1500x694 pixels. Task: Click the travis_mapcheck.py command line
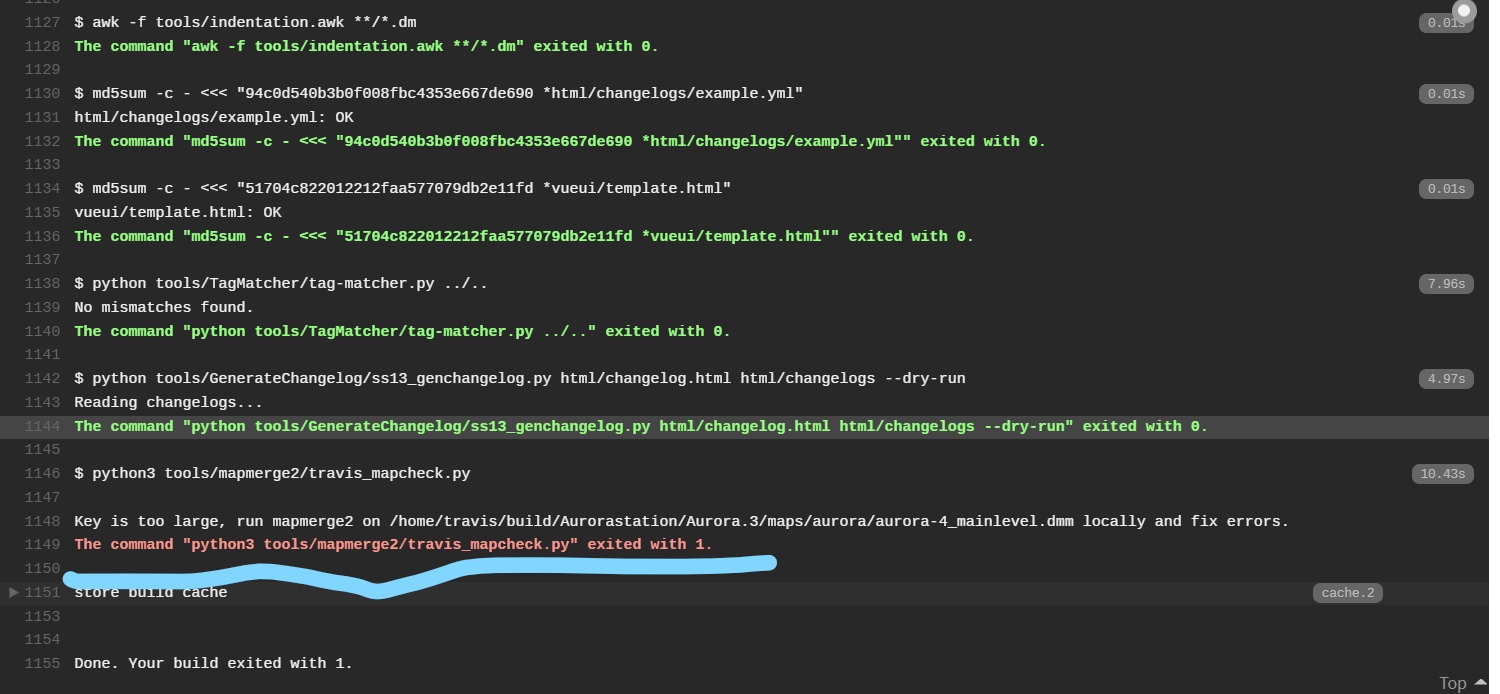pos(272,474)
